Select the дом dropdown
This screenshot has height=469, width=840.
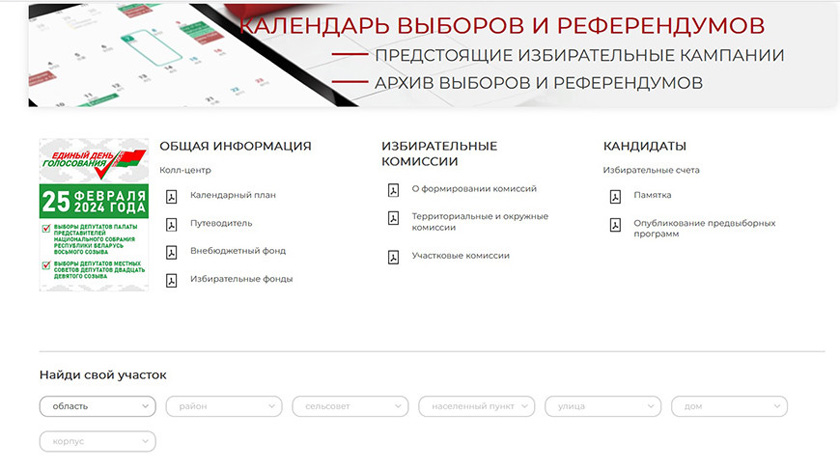[729, 406]
